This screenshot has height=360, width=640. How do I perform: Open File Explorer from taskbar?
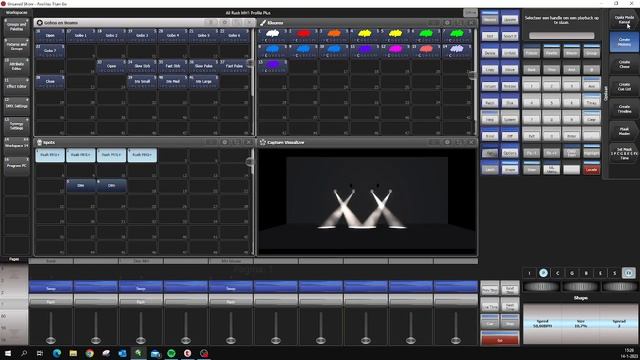(x=73, y=353)
